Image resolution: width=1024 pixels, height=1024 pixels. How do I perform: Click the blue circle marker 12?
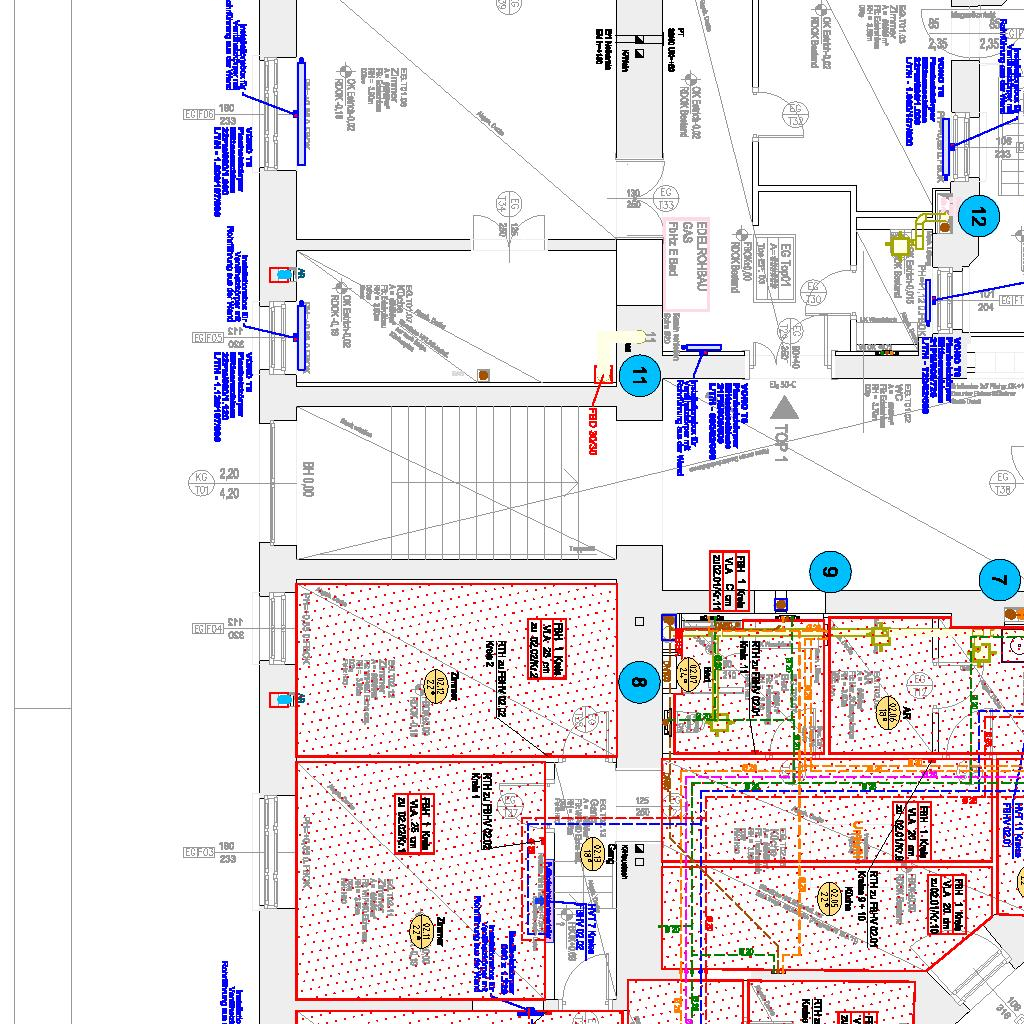point(977,217)
